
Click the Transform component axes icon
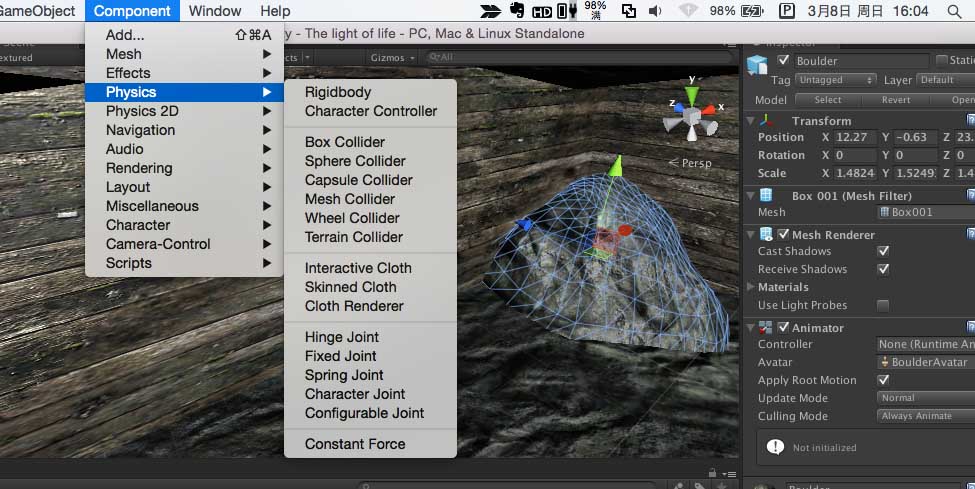[x=766, y=120]
